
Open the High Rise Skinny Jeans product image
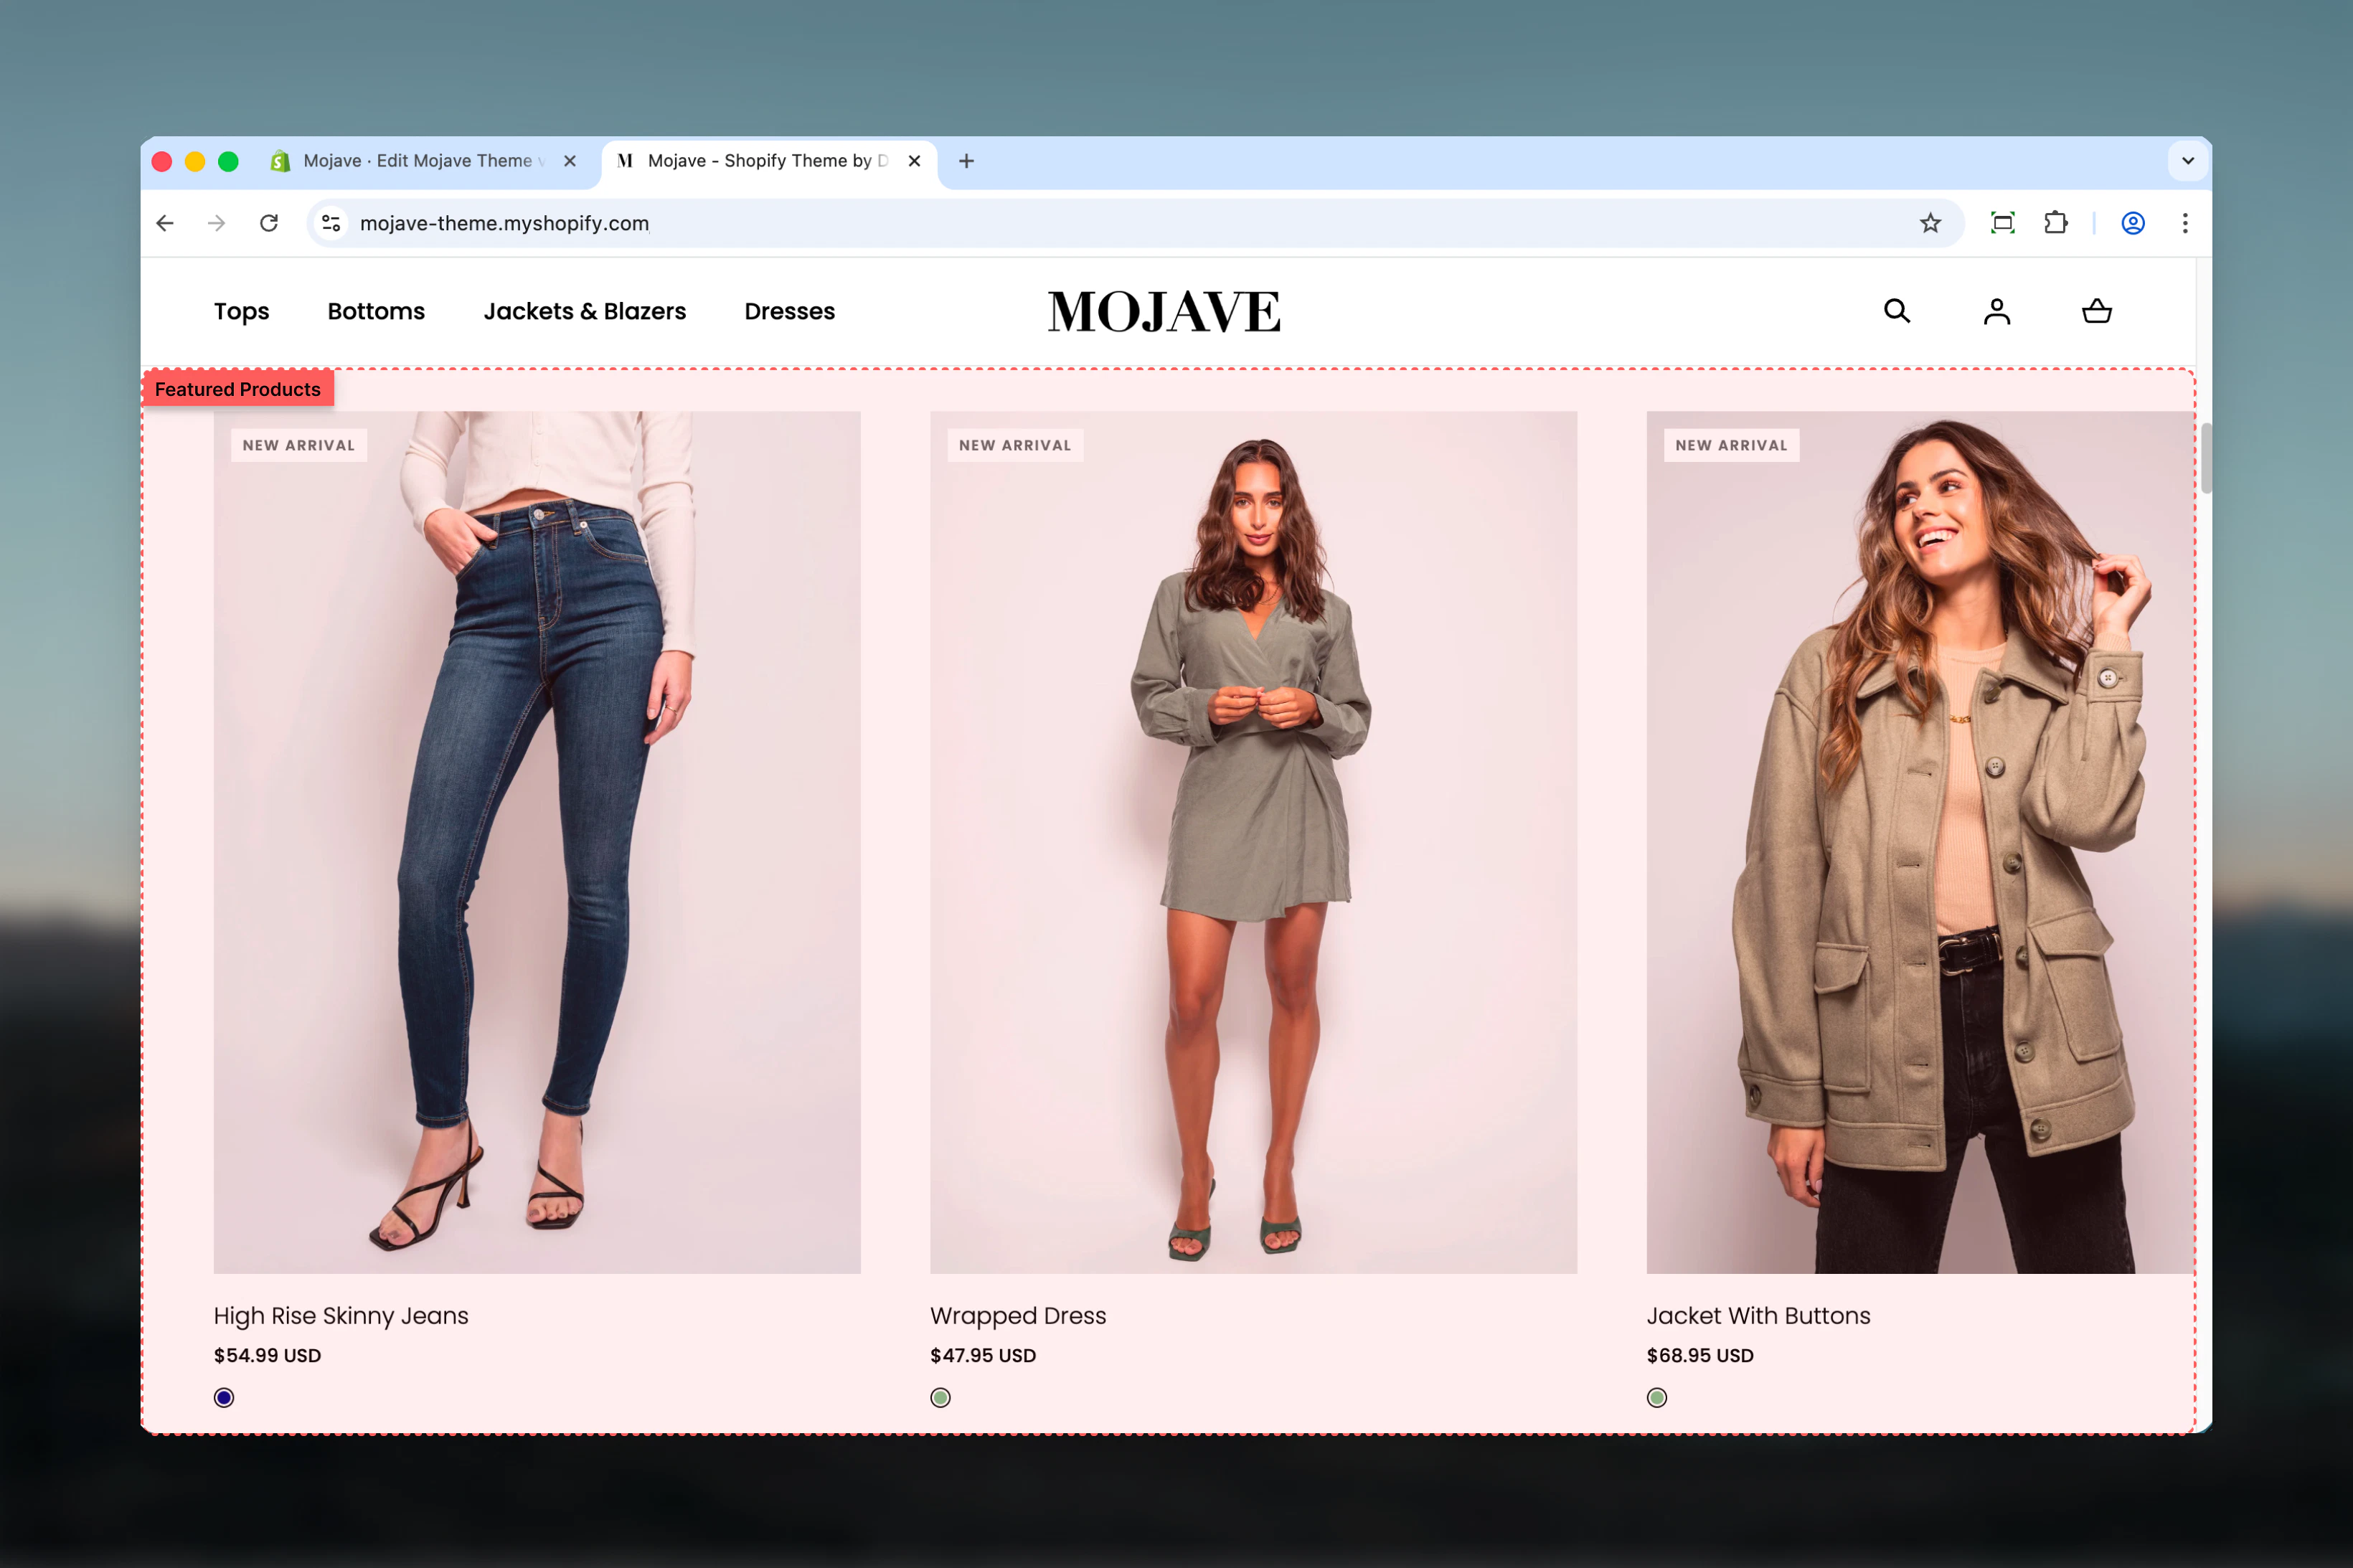point(537,842)
